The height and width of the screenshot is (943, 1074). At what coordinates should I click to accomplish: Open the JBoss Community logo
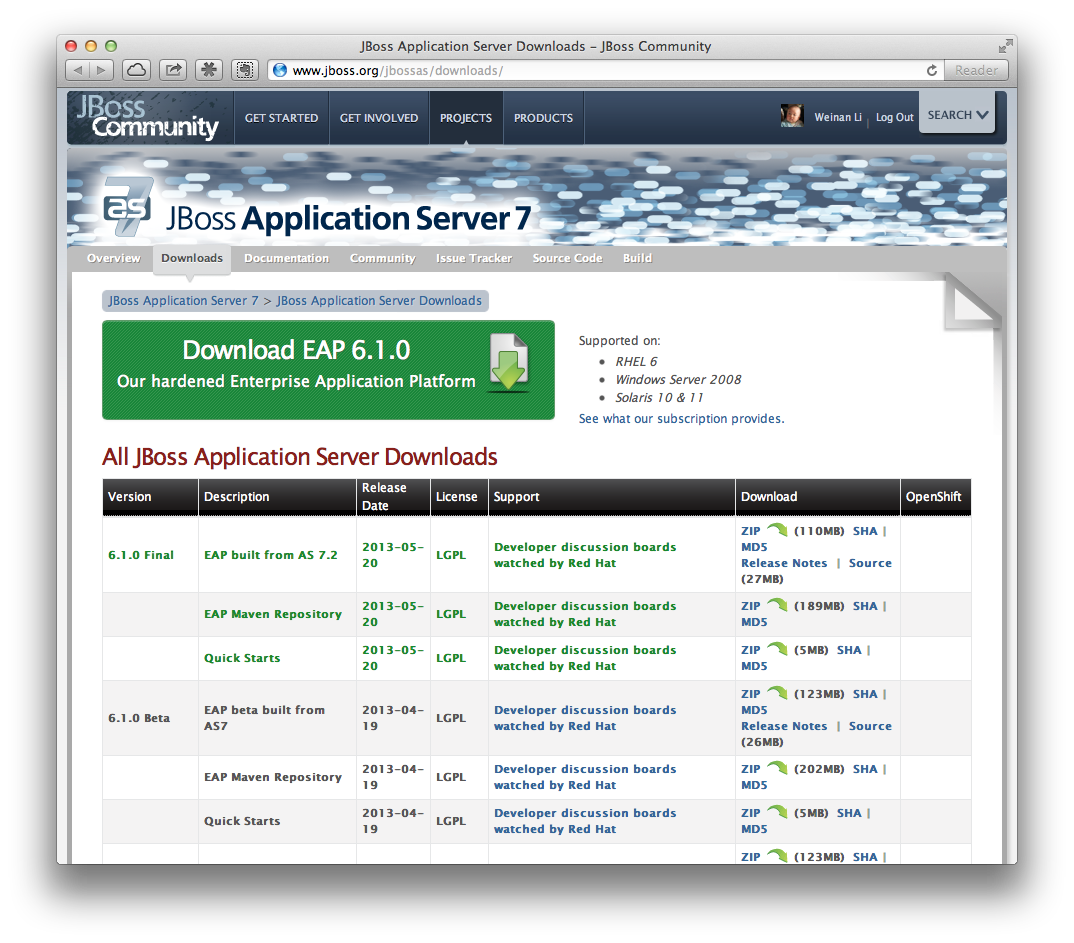pyautogui.click(x=148, y=118)
